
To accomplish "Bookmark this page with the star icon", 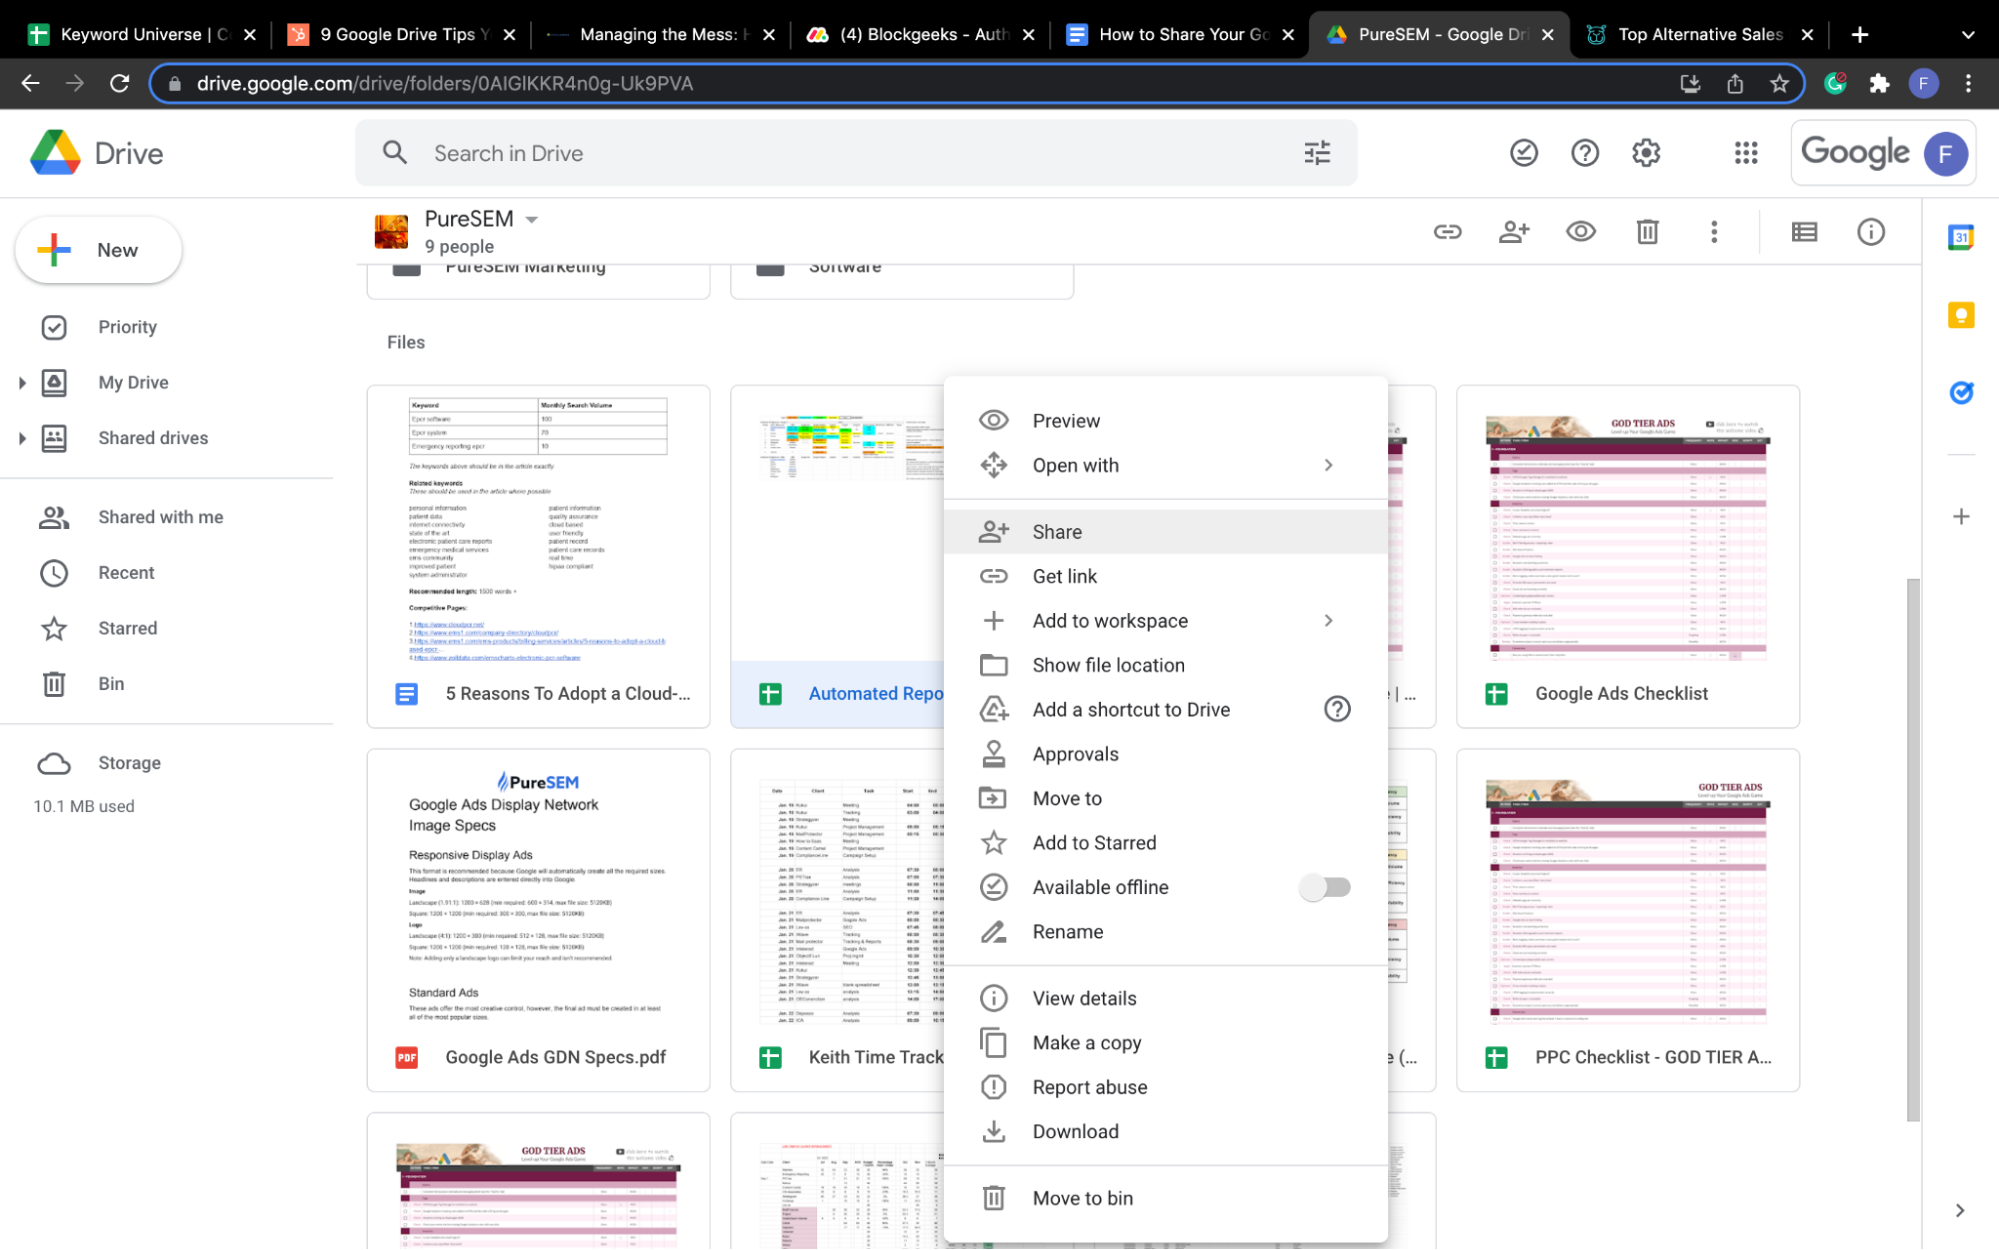I will (x=1778, y=83).
